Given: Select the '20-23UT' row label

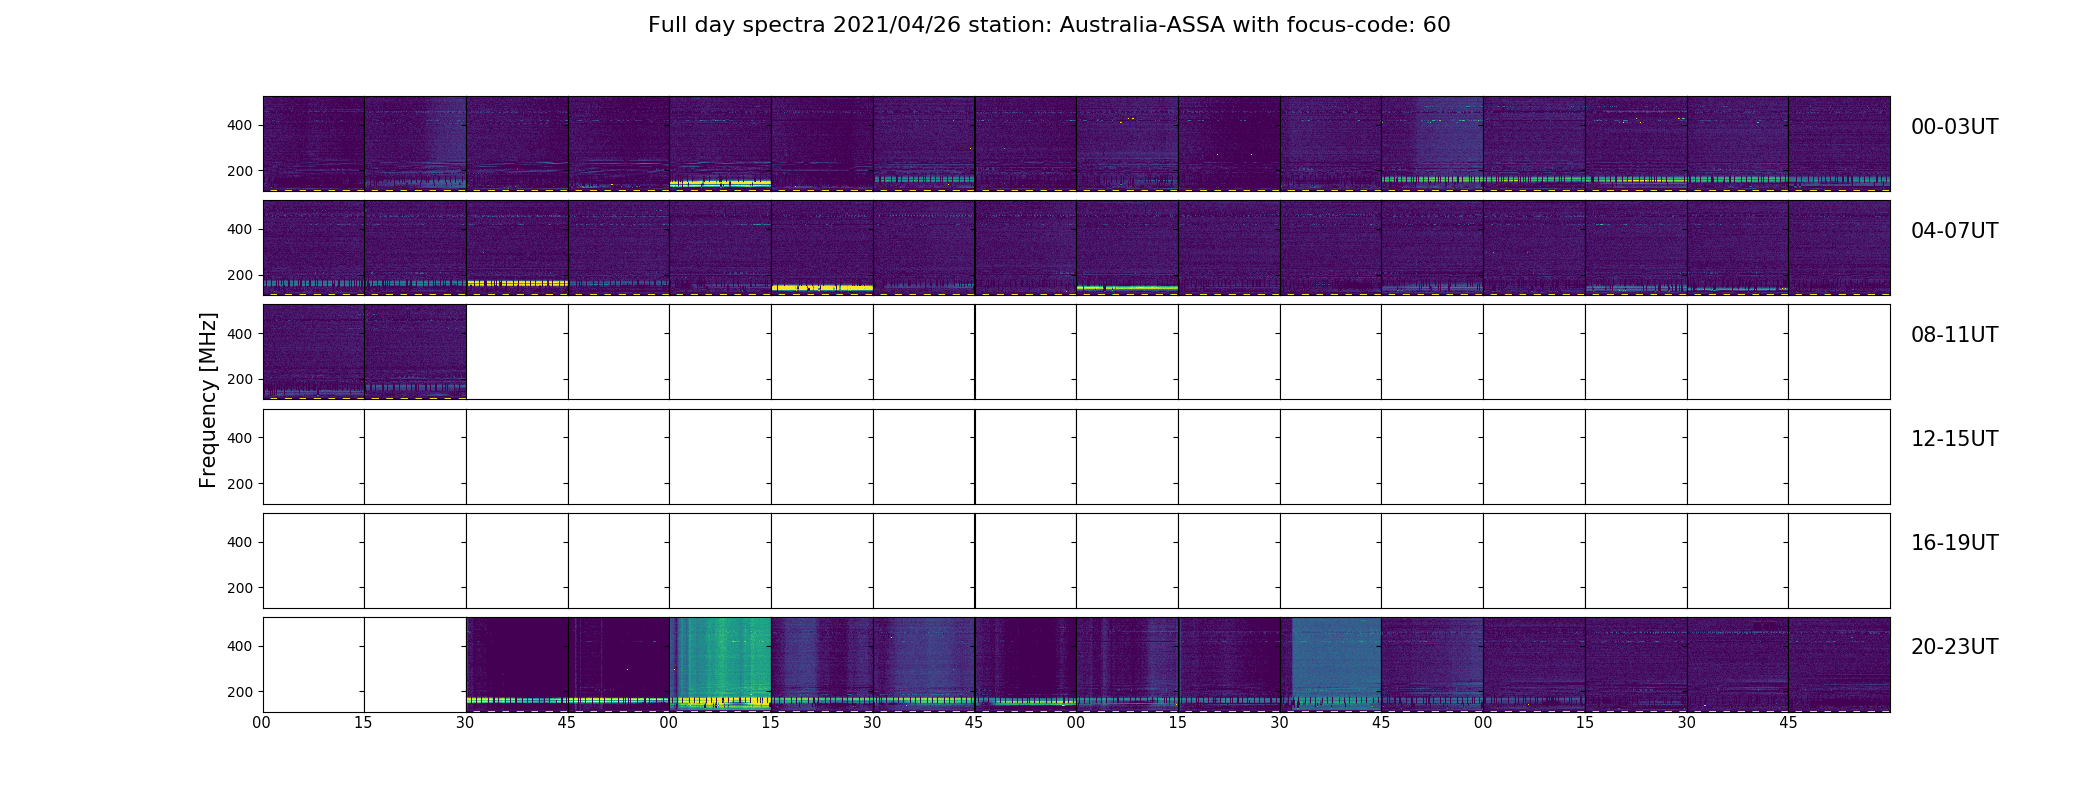Looking at the screenshot, I should [x=1954, y=647].
